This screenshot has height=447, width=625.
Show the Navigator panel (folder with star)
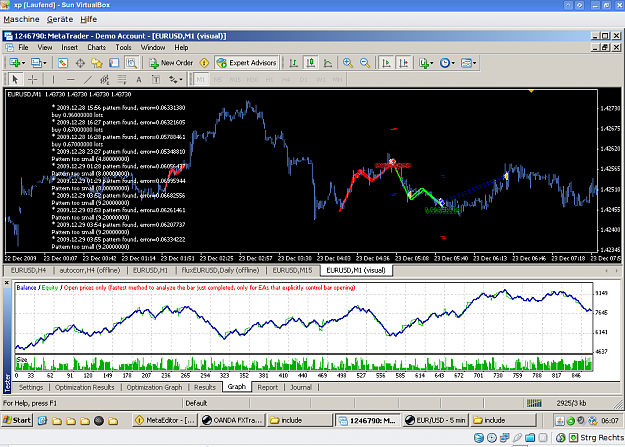(x=97, y=63)
